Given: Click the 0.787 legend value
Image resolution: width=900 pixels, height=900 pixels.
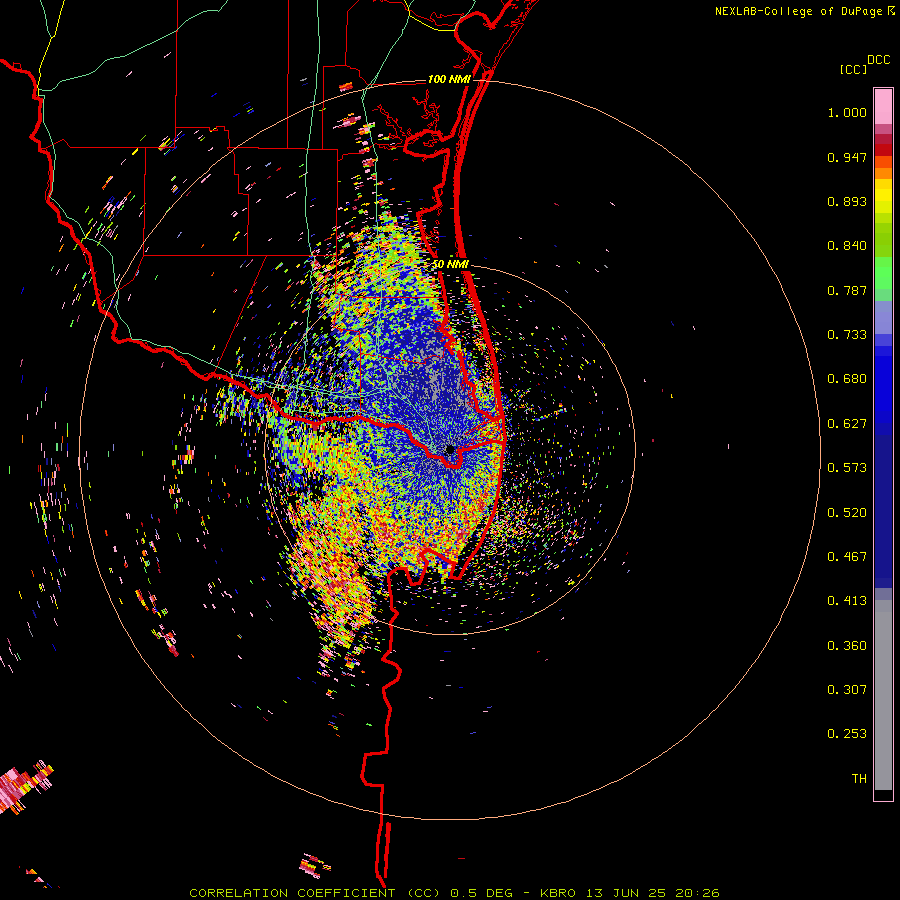Looking at the screenshot, I should [847, 290].
